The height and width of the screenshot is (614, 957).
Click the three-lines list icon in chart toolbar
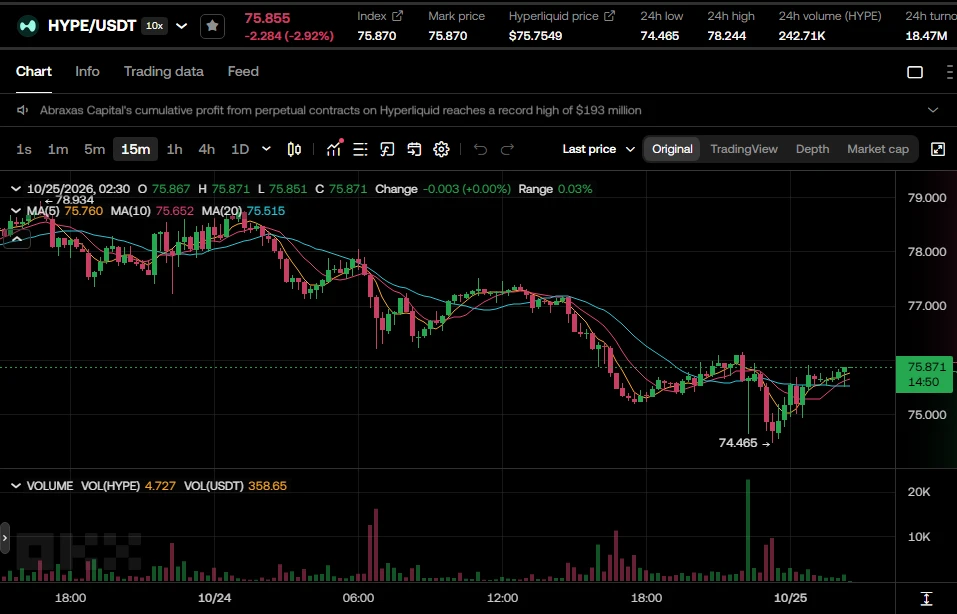tap(360, 149)
